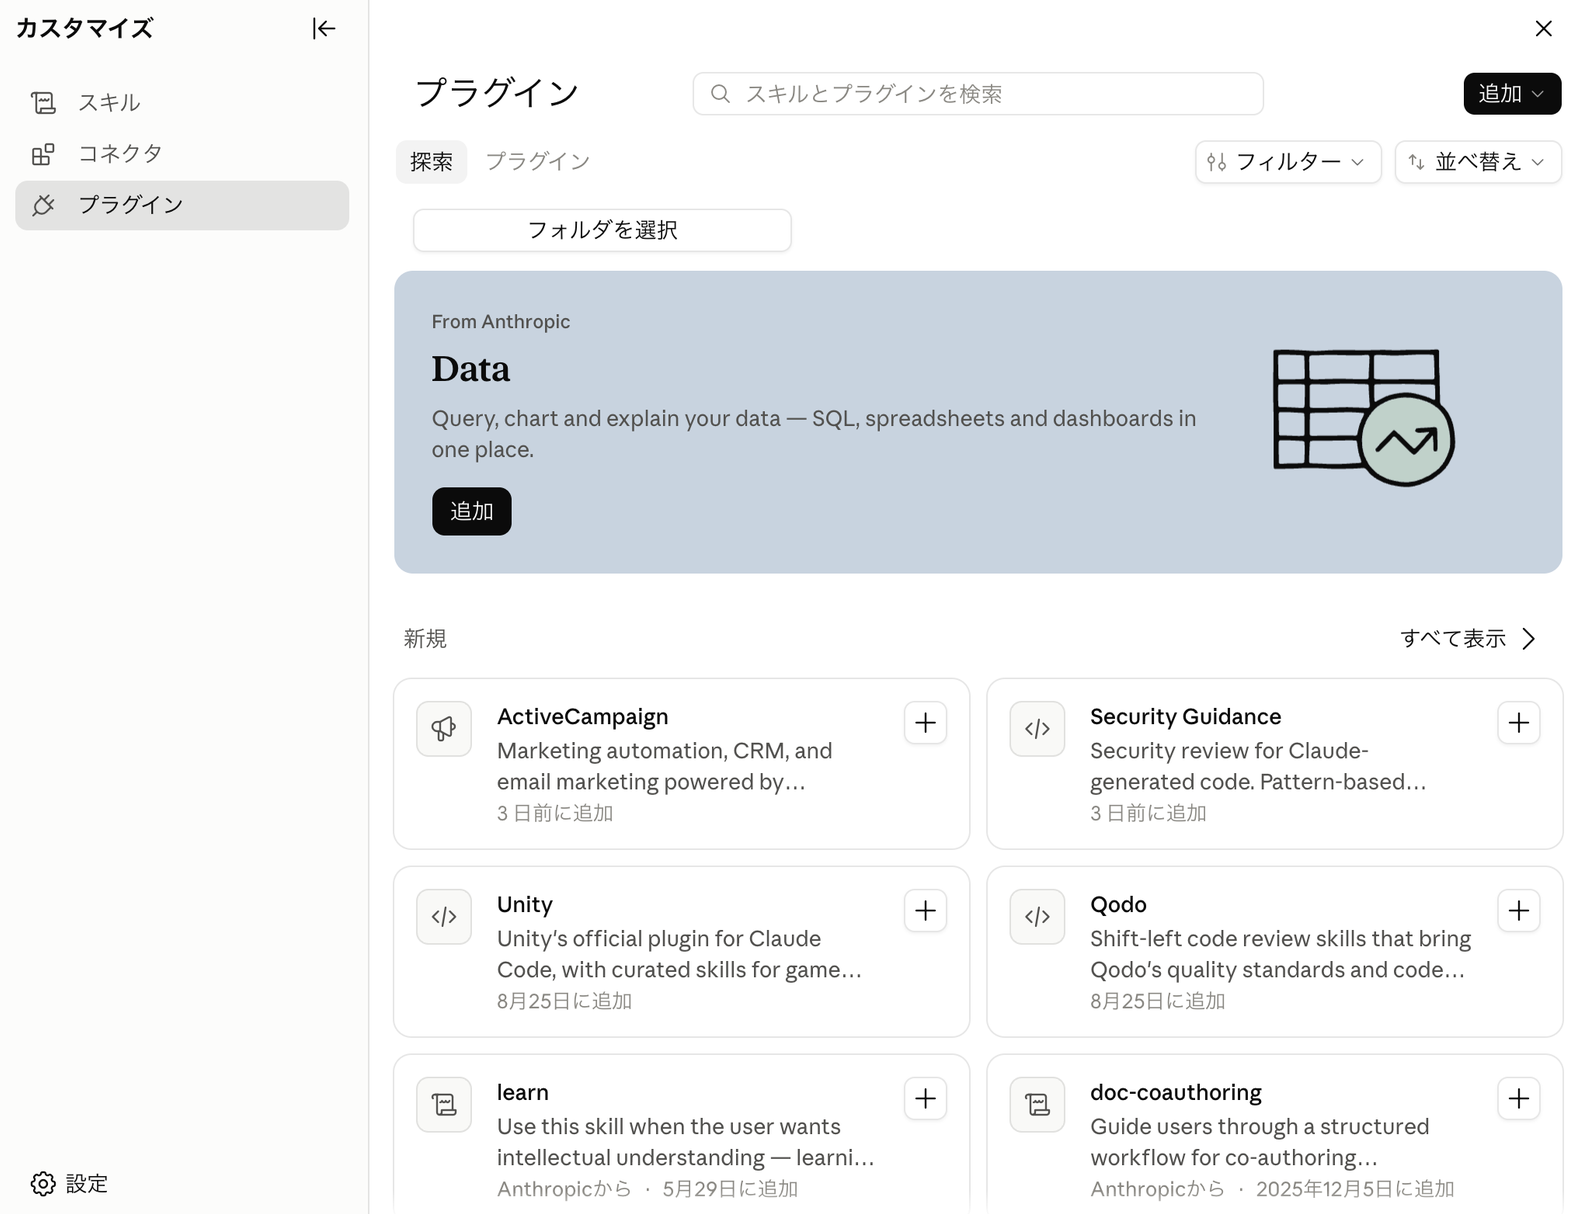Expand すべて表示 for new plugins
This screenshot has width=1580, height=1214.
click(x=1468, y=639)
